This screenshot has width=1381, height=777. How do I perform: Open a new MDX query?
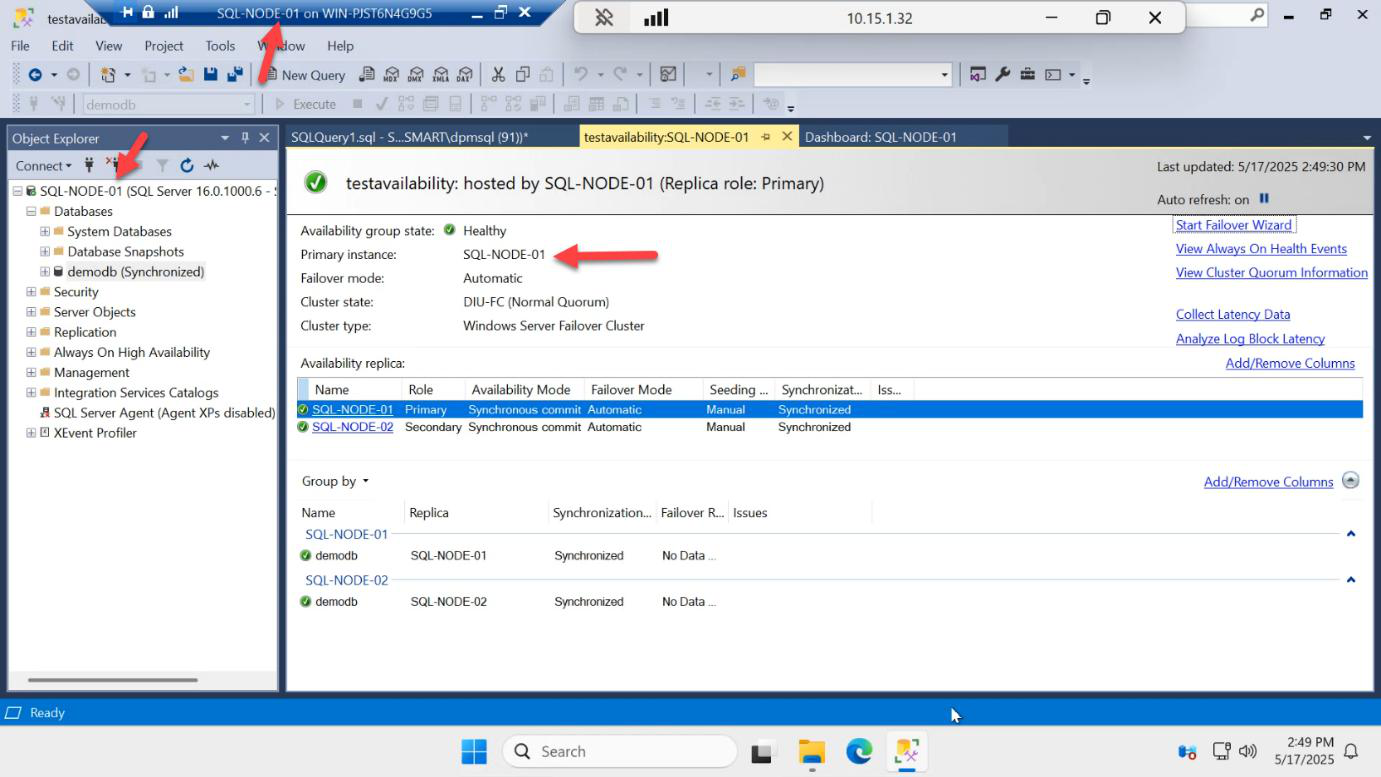tap(391, 75)
